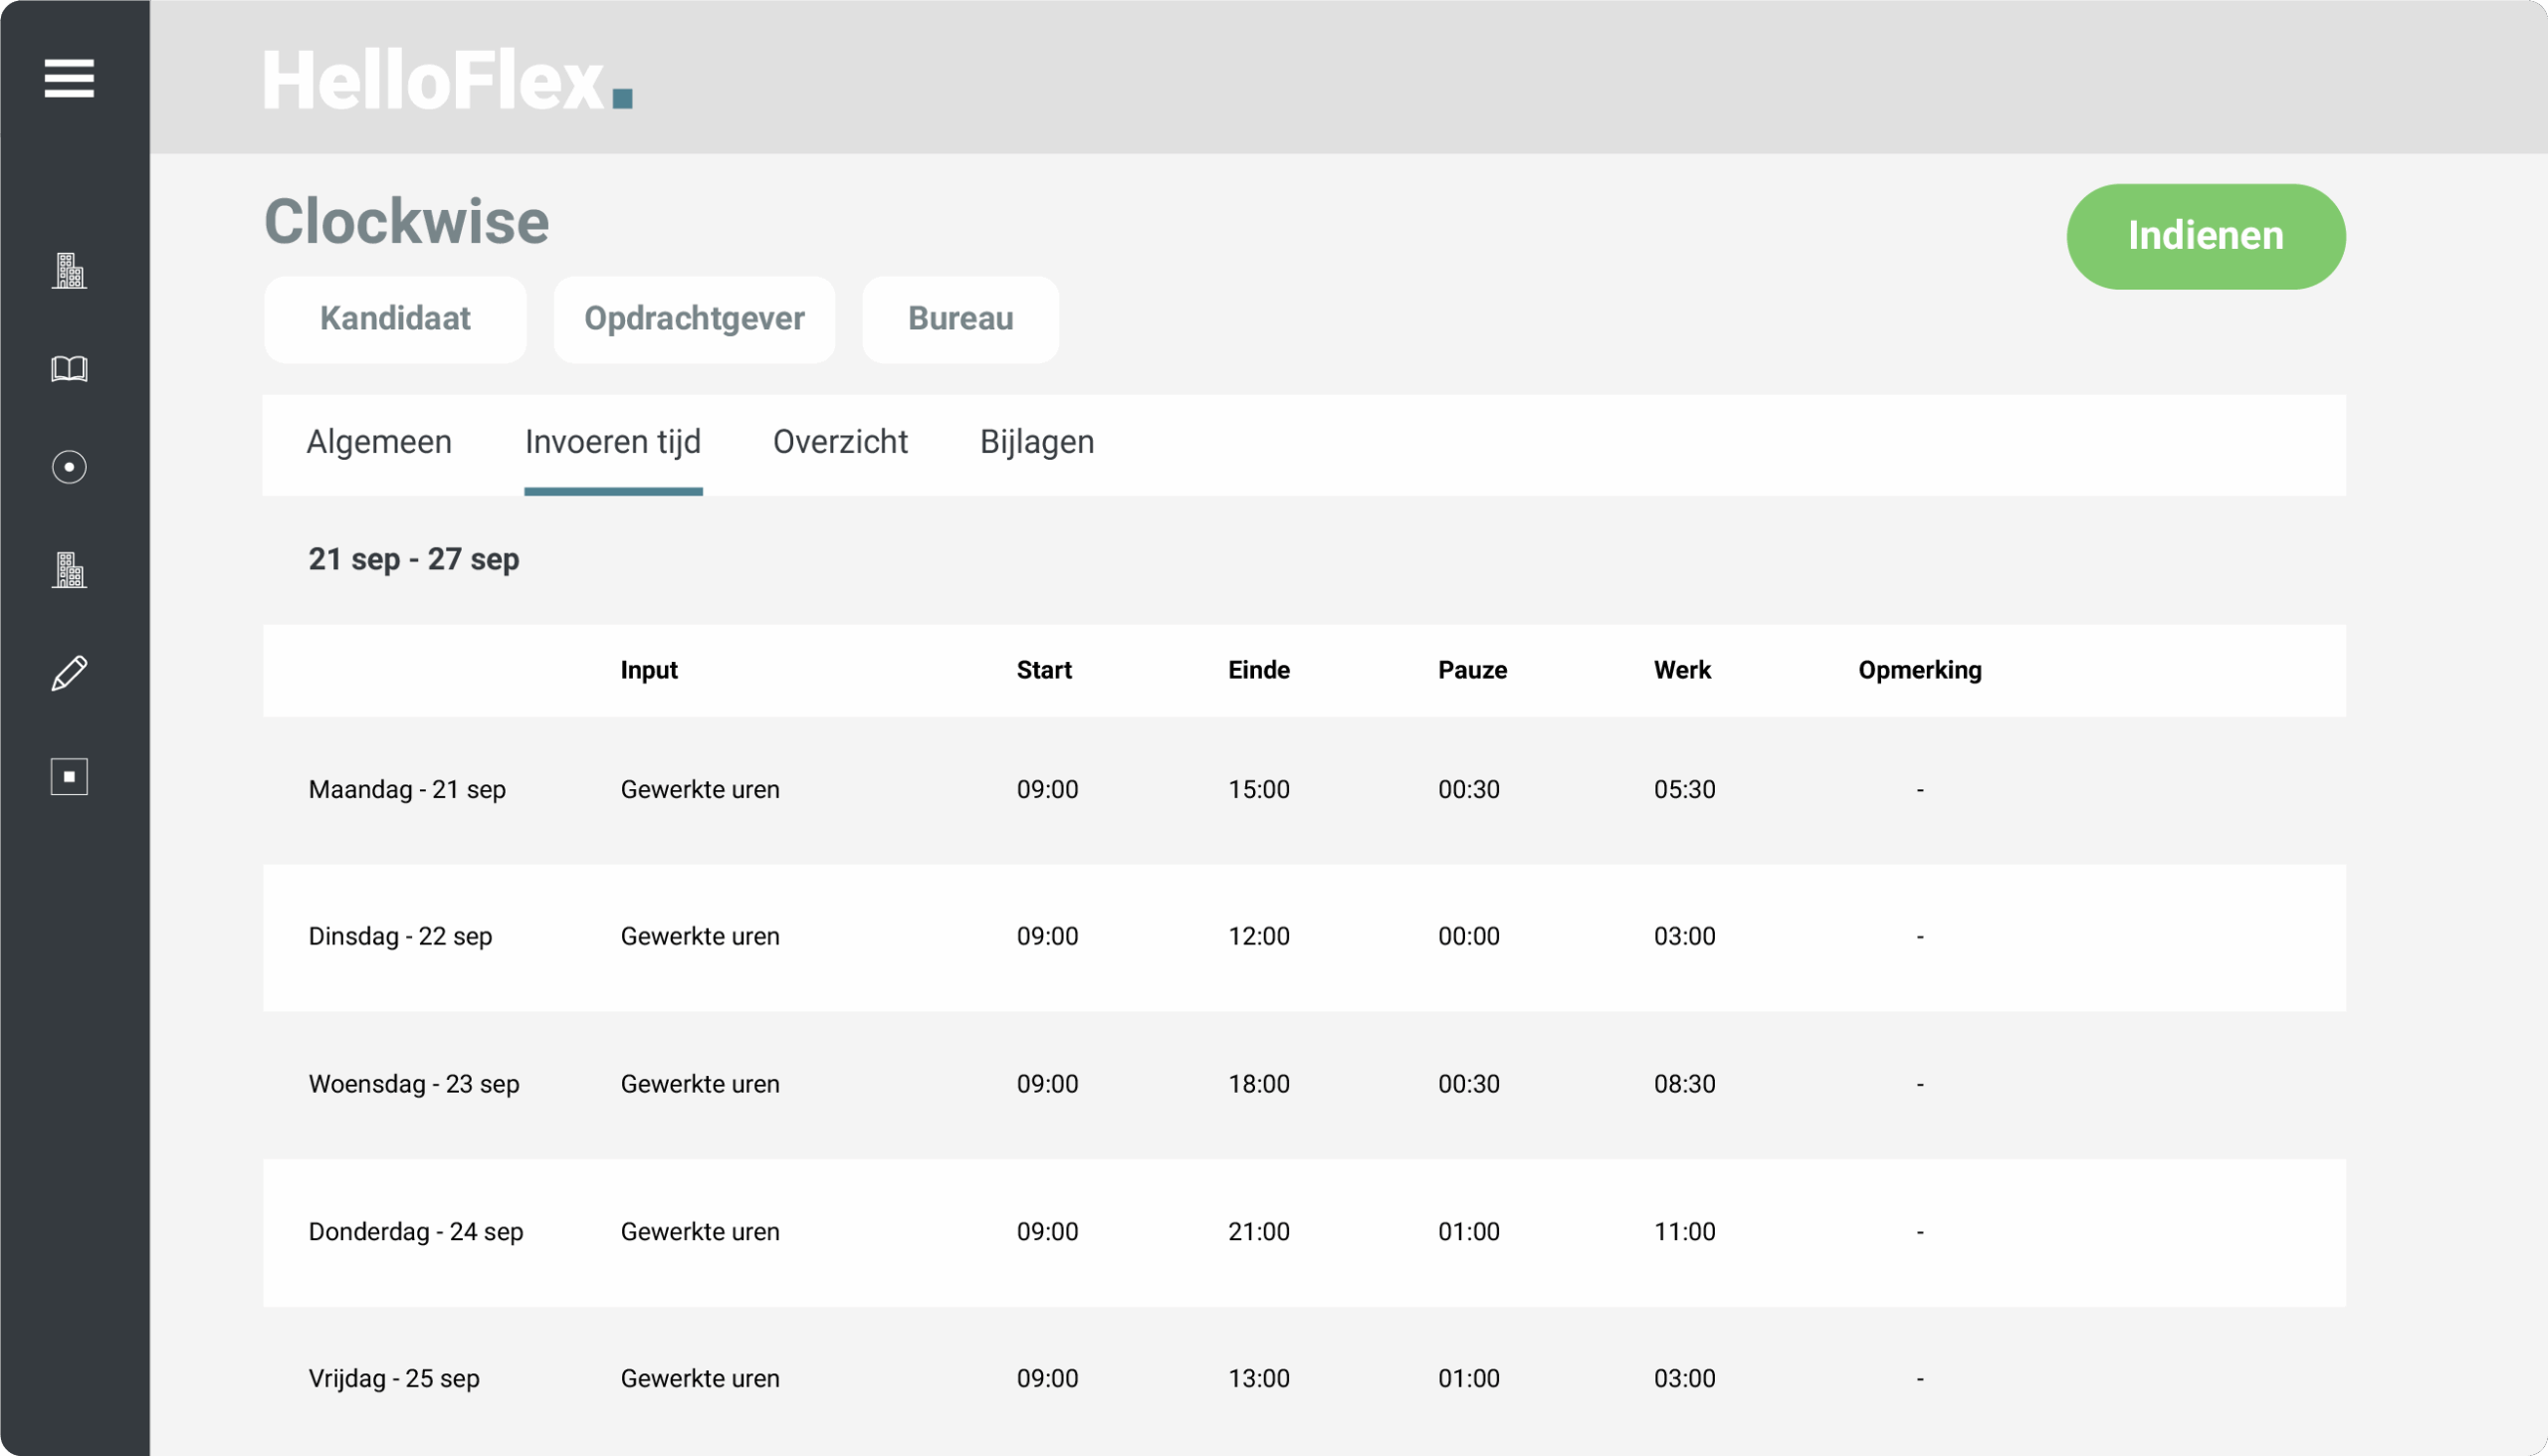The height and width of the screenshot is (1456, 2548).
Task: Click start time for Maandag 21 sep
Action: (1047, 790)
